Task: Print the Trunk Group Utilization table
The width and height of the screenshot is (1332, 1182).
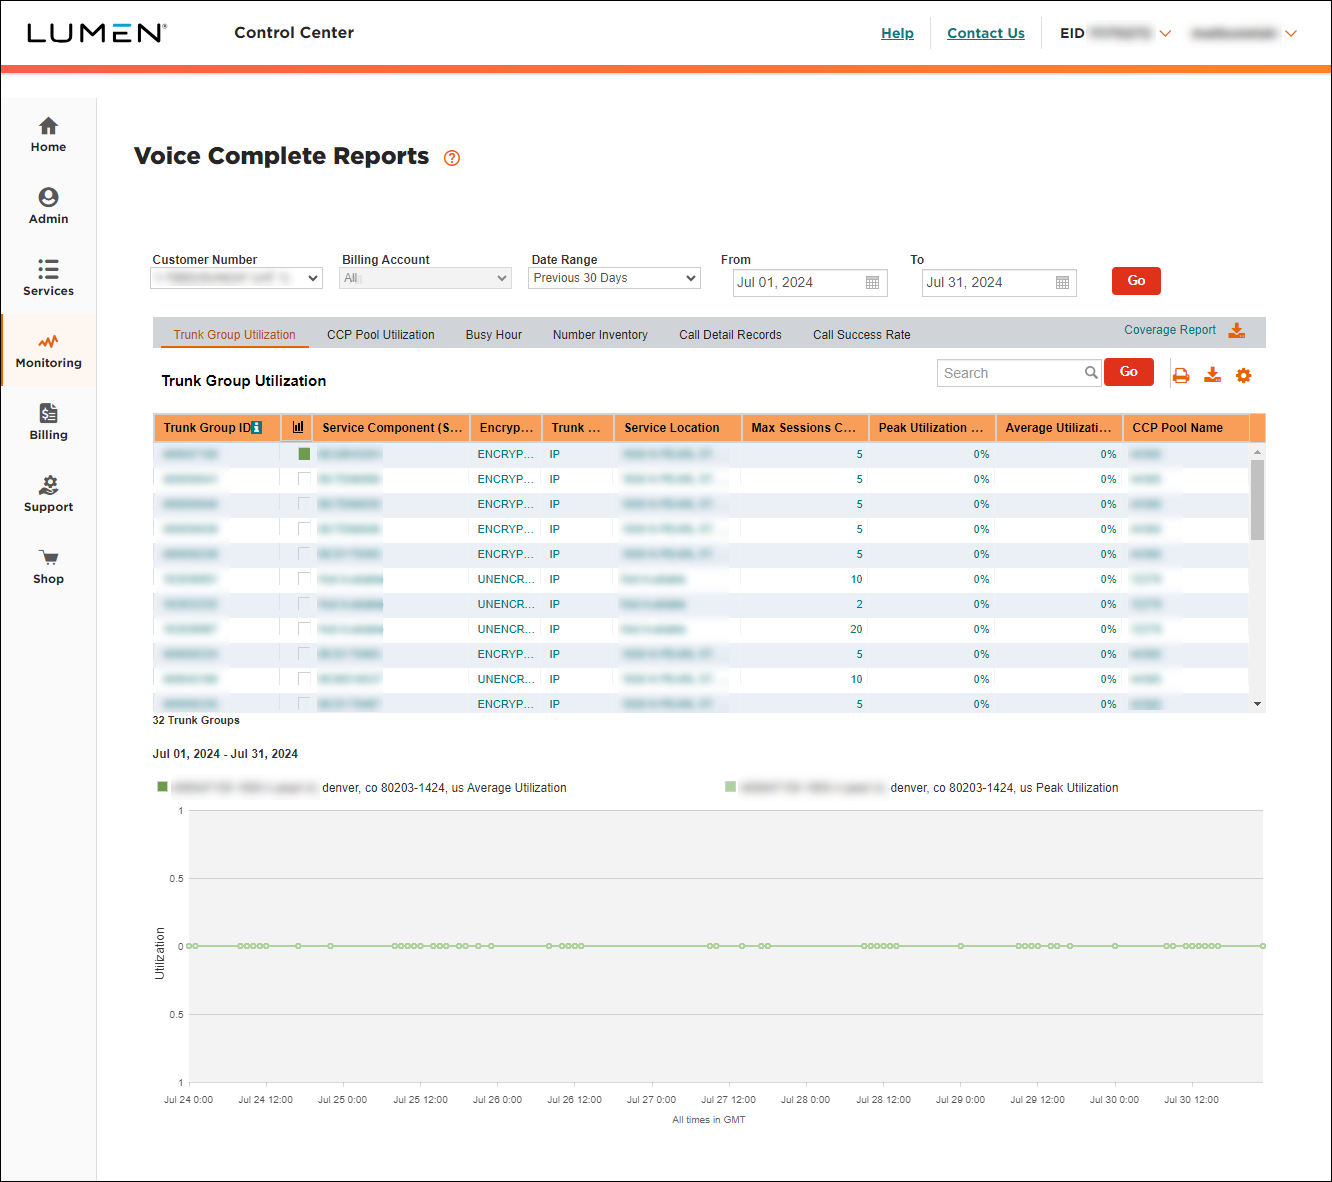Action: (1181, 375)
